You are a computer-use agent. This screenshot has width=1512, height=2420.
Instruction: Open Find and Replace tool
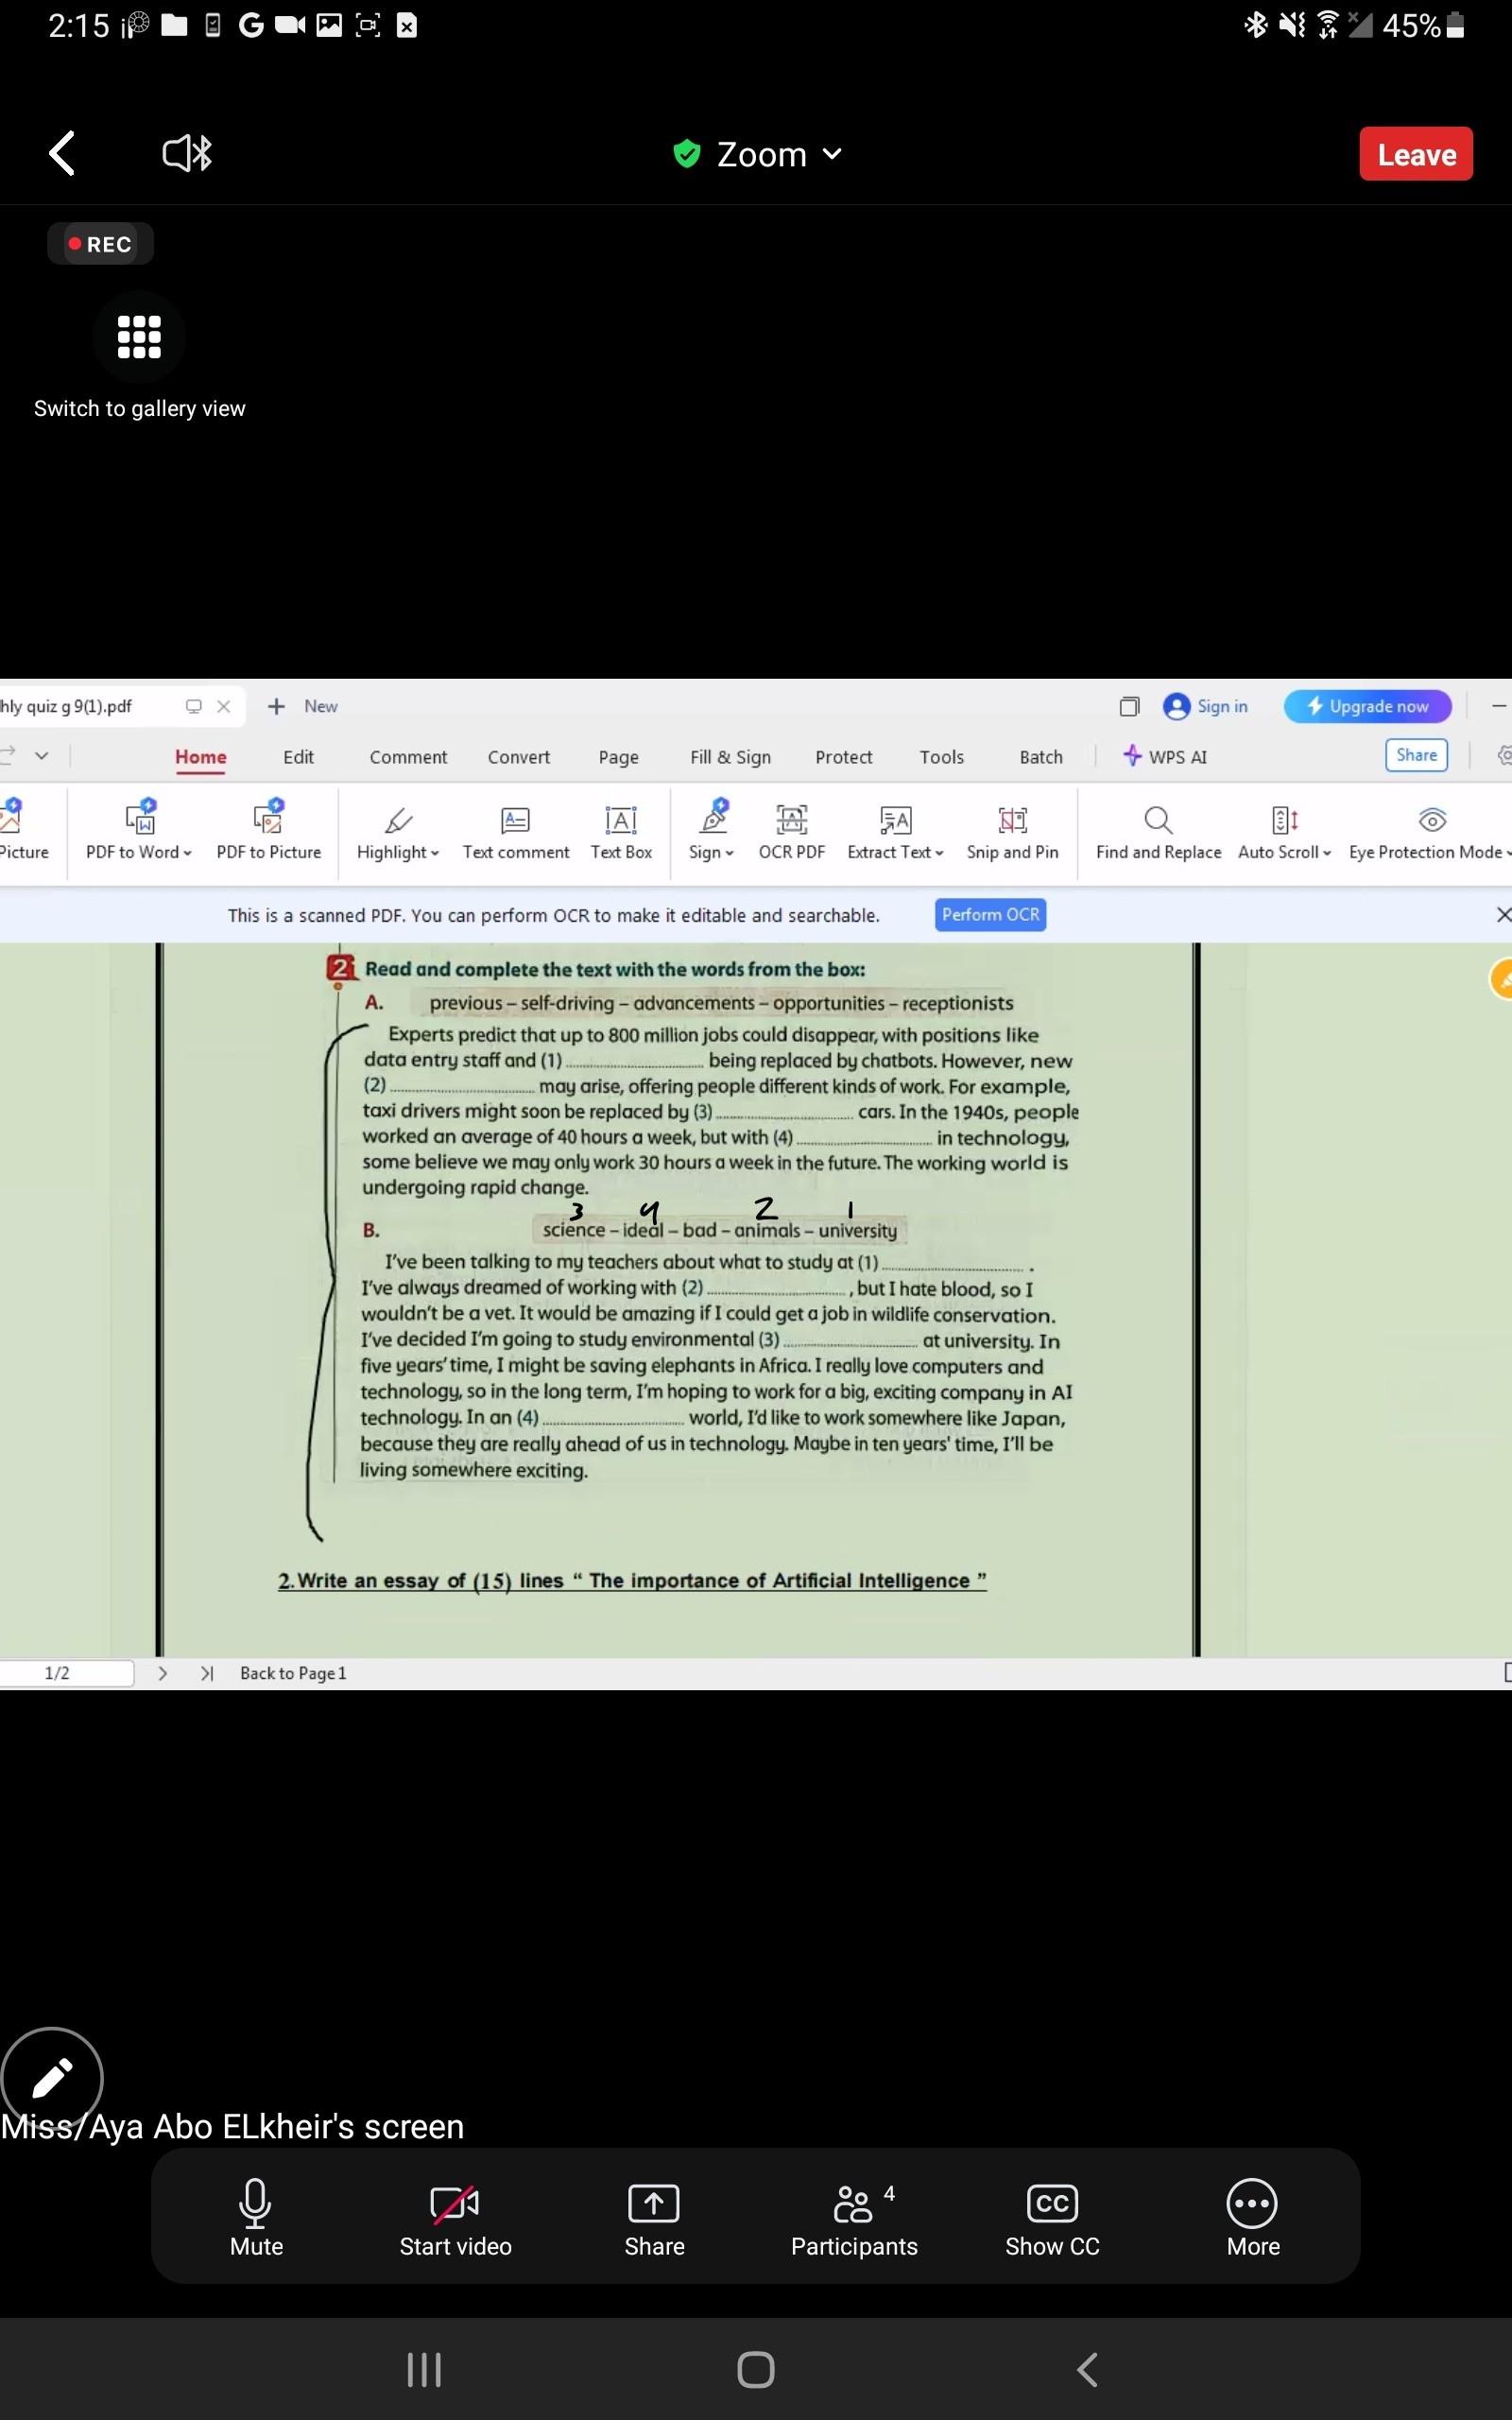click(1158, 832)
